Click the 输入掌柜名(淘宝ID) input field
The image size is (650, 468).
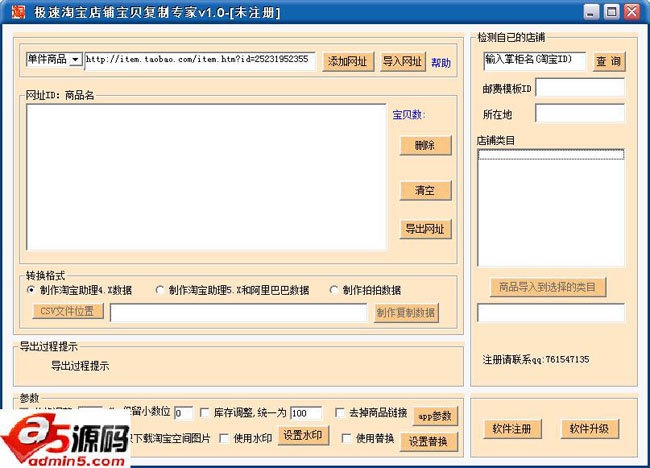tap(534, 61)
